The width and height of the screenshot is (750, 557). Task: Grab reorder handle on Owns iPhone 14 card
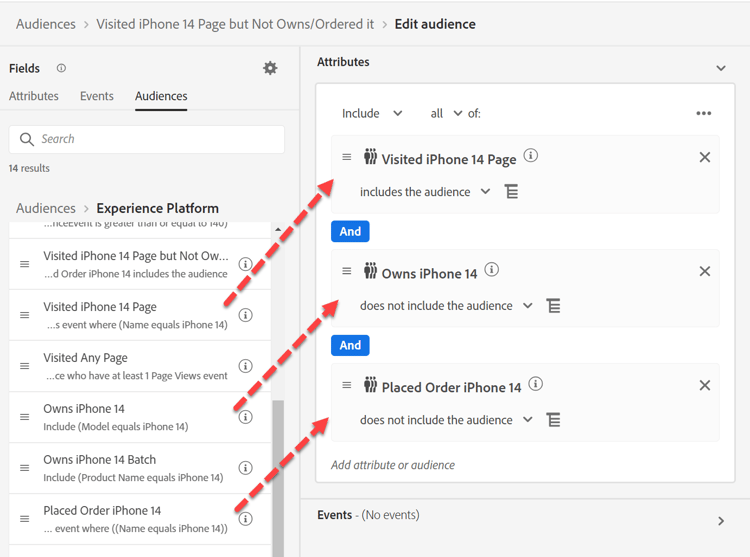click(347, 271)
